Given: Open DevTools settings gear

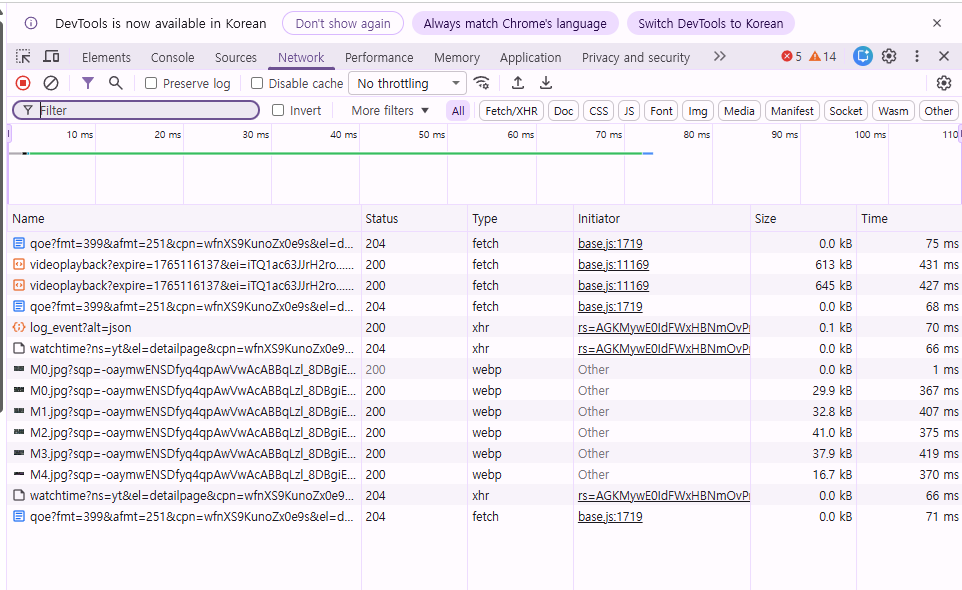Looking at the screenshot, I should pyautogui.click(x=889, y=56).
